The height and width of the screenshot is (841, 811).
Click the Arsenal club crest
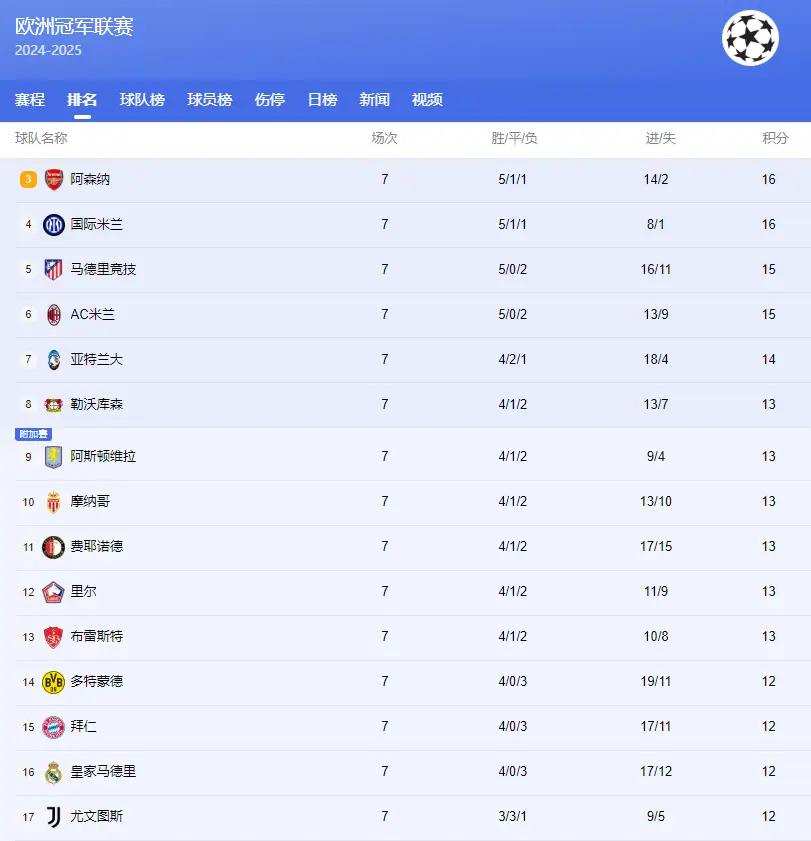(x=54, y=180)
